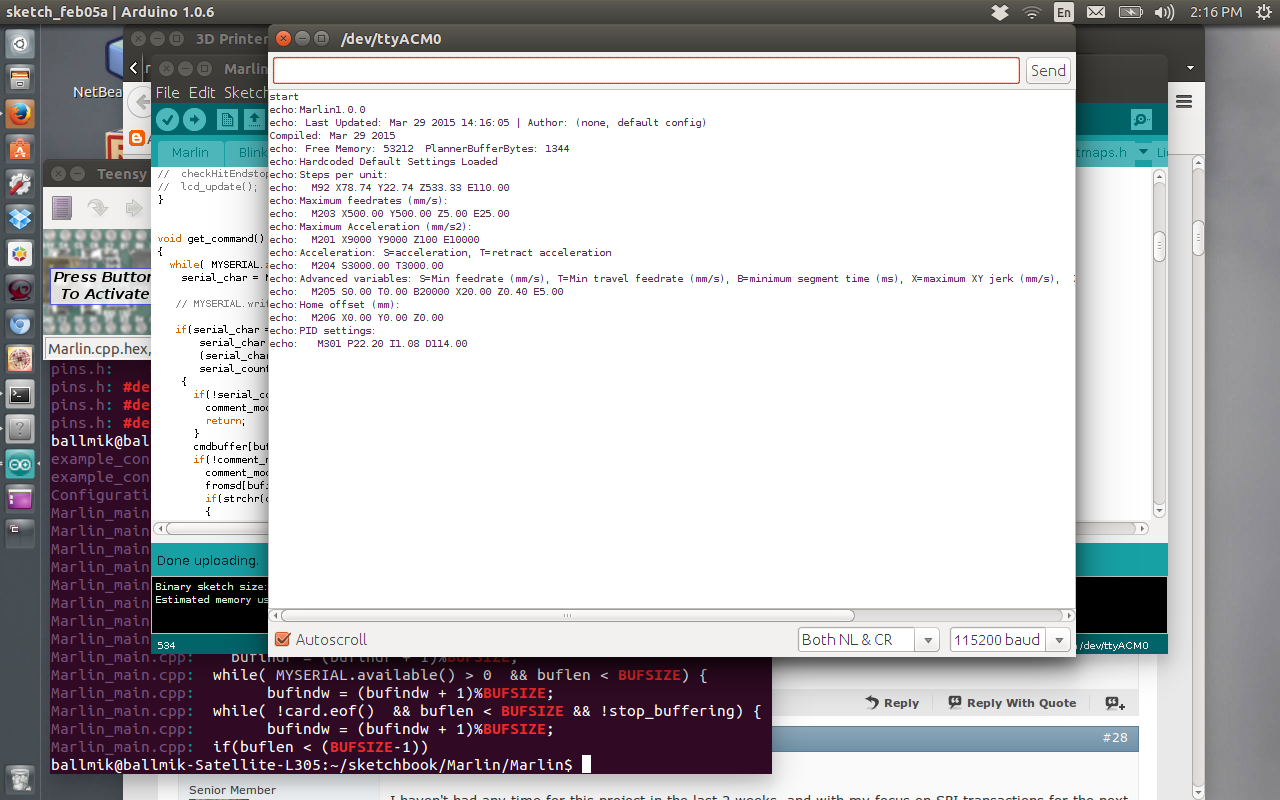This screenshot has width=1280, height=800.
Task: Open the Sketch menu
Action: 247,92
